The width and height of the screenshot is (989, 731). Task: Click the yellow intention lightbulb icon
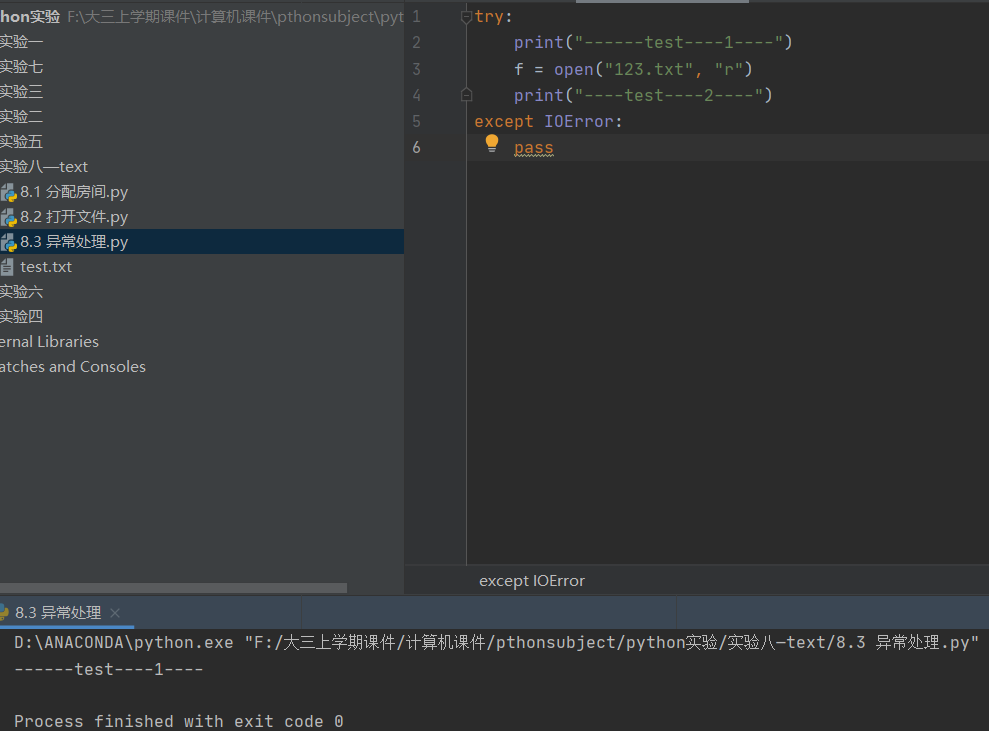coord(492,144)
